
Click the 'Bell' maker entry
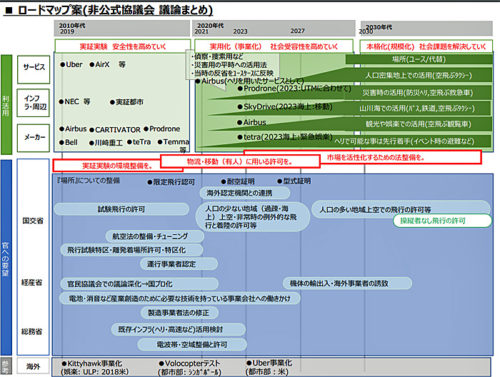[x=68, y=142]
